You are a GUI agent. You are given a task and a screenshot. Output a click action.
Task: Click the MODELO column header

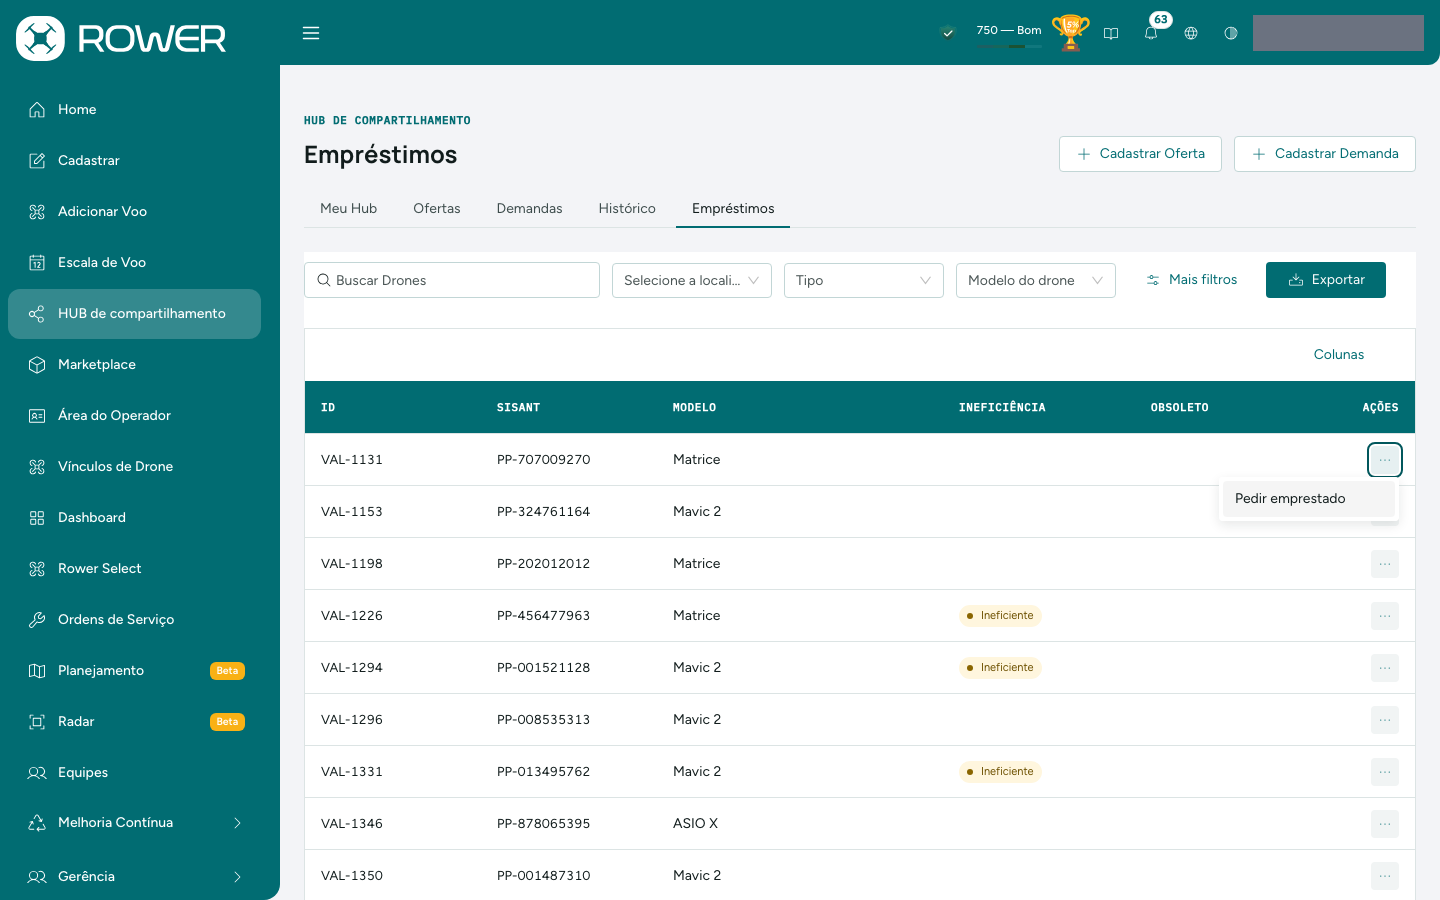[694, 407]
